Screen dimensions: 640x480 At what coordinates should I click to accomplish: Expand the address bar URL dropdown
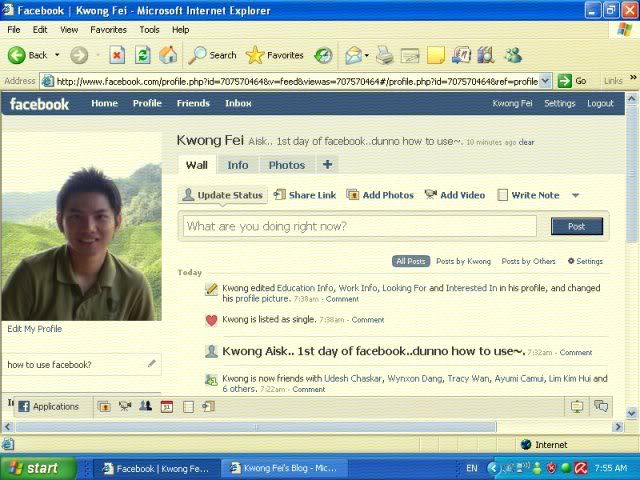tap(545, 81)
